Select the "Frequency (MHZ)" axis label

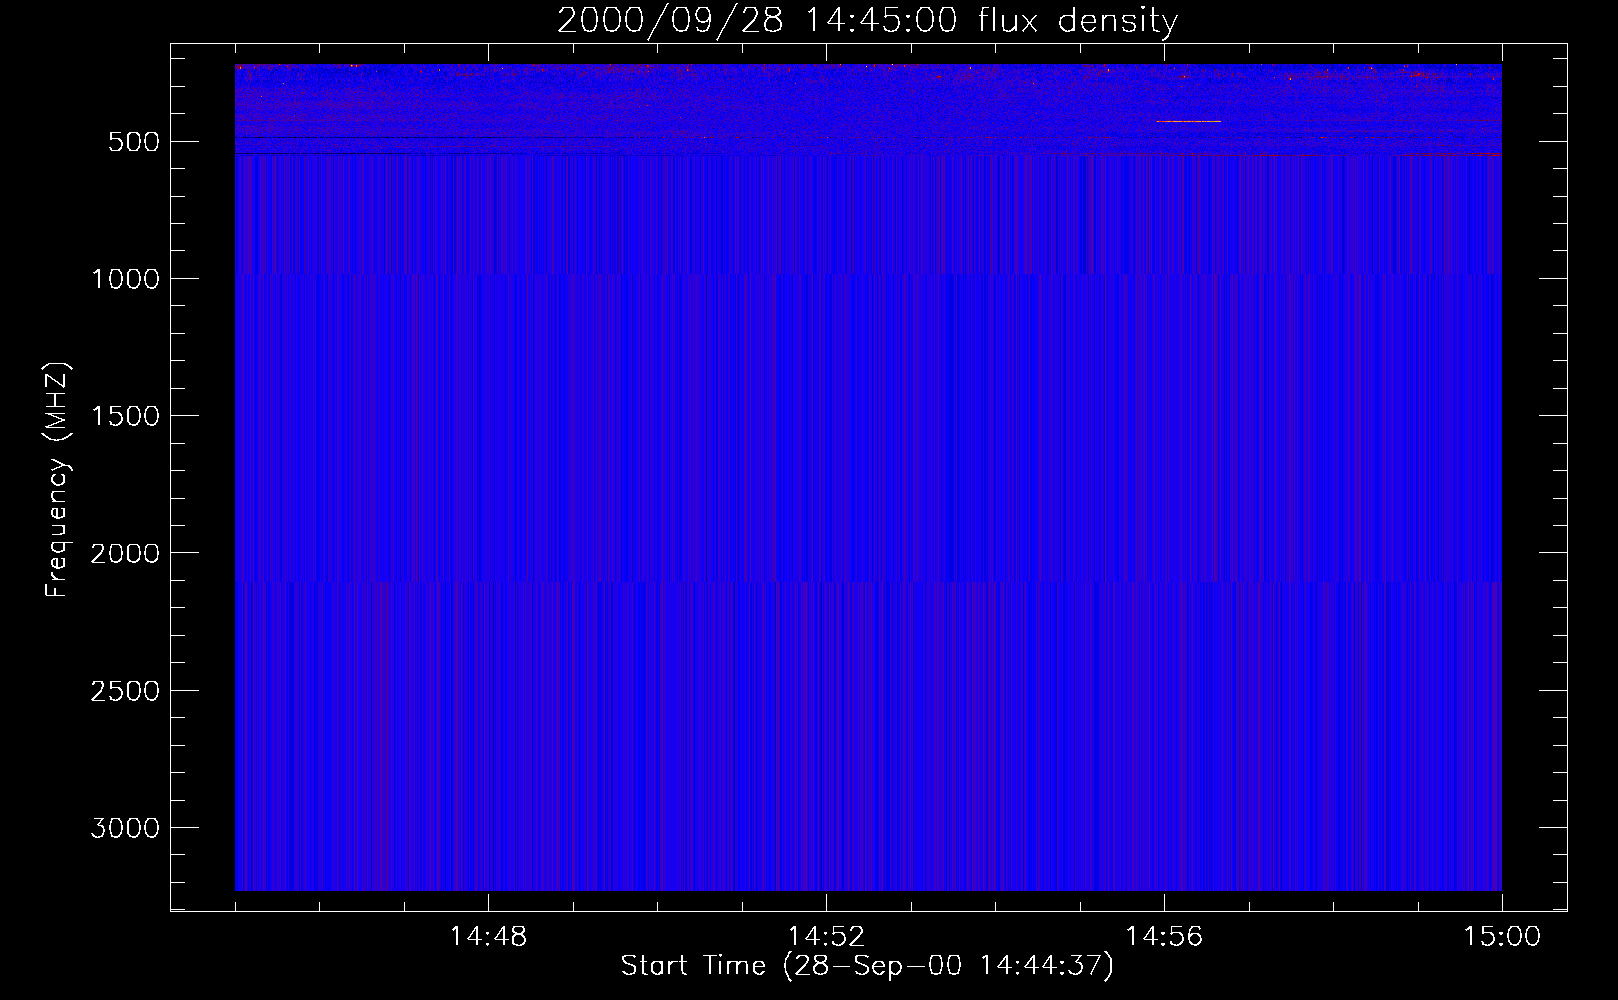tap(57, 479)
